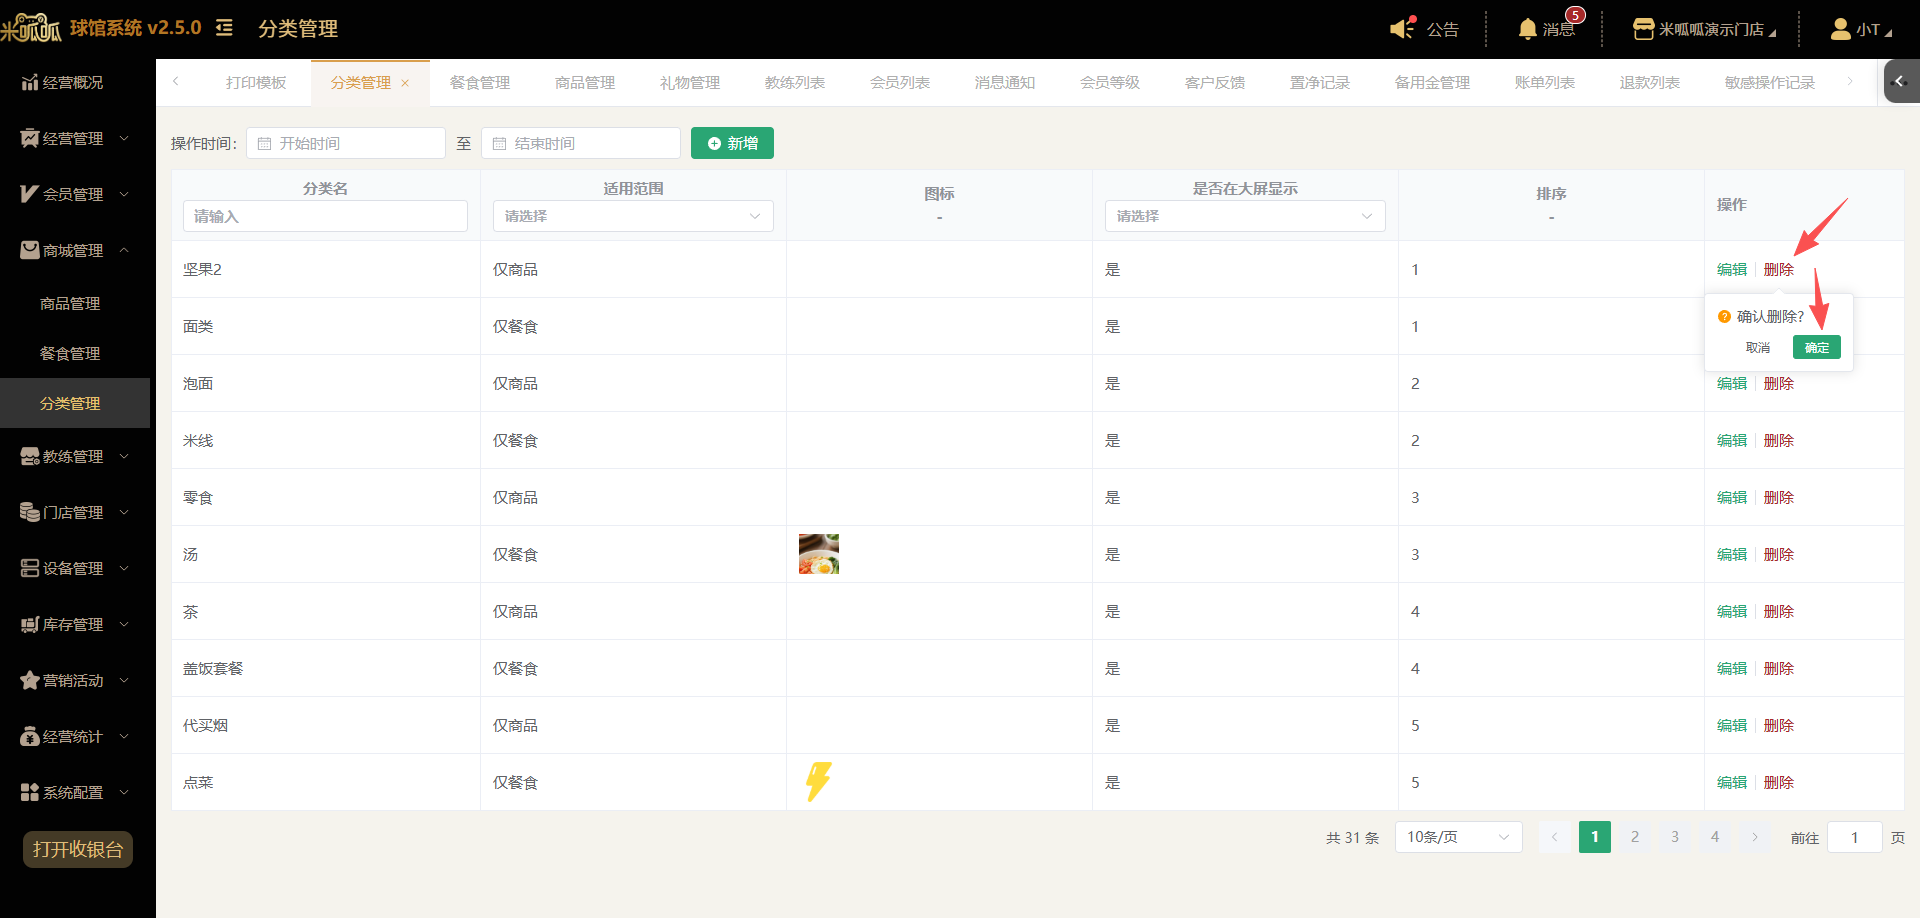Expand the 设备管理 sidebar menu
Image resolution: width=1920 pixels, height=918 pixels.
pos(75,568)
